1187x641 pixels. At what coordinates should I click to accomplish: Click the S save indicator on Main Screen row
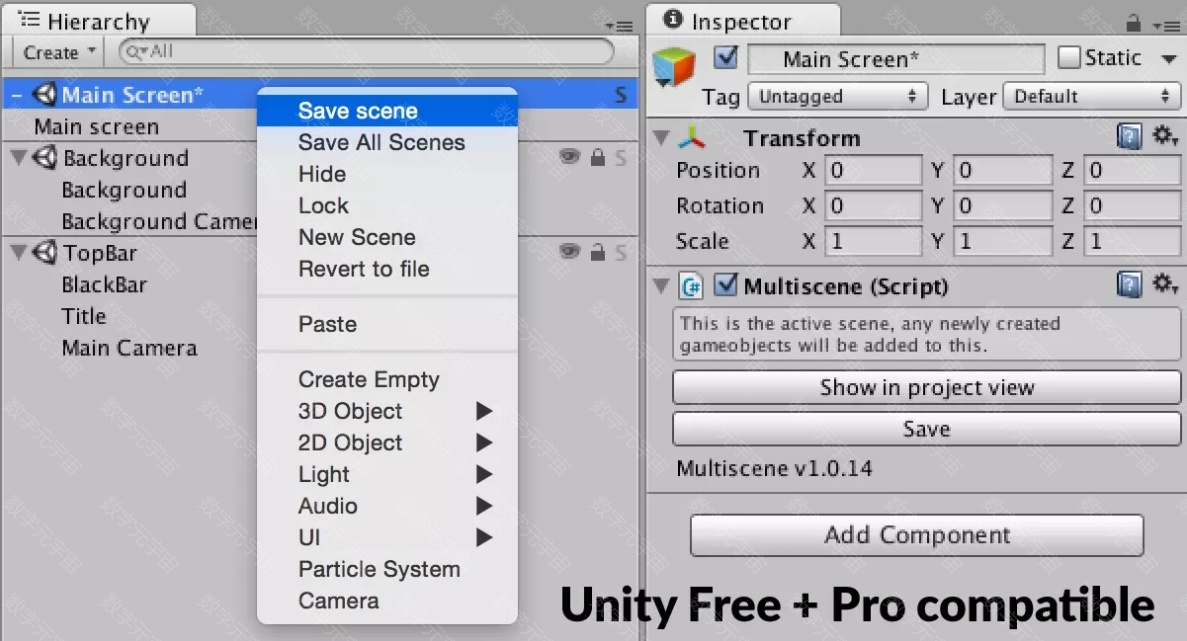tap(621, 95)
